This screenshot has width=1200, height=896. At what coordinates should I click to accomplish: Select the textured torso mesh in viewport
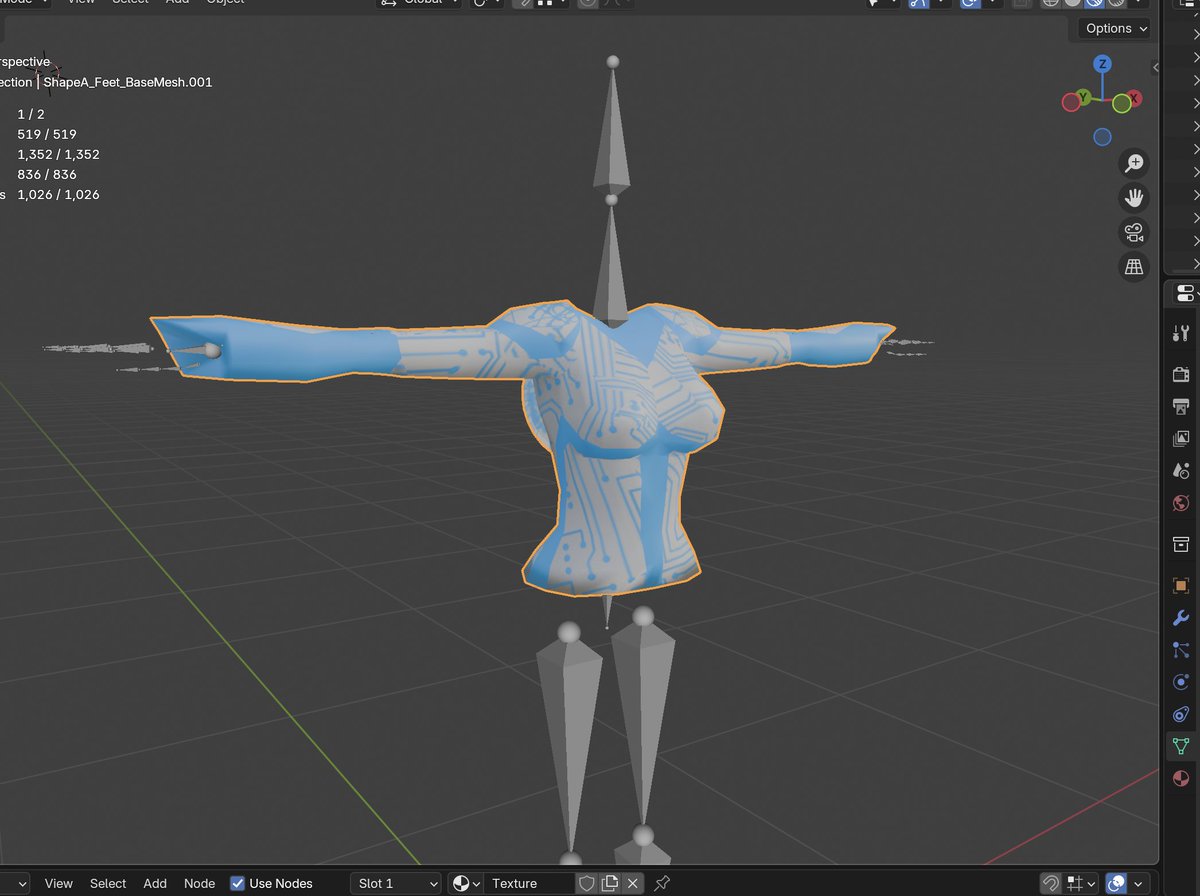pyautogui.click(x=610, y=450)
